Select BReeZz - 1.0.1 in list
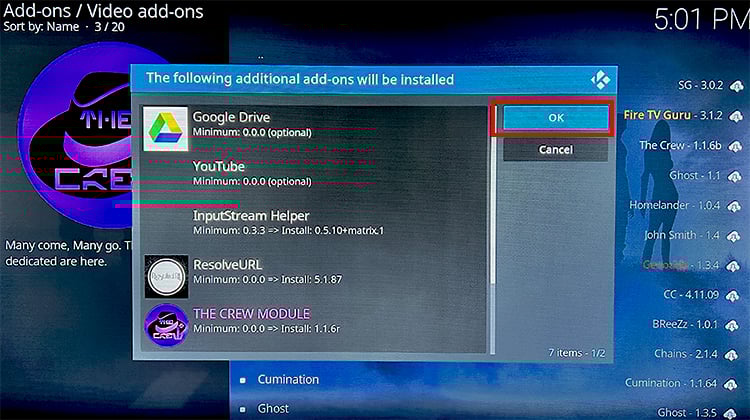Viewport: 750px width, 420px height. click(x=685, y=324)
